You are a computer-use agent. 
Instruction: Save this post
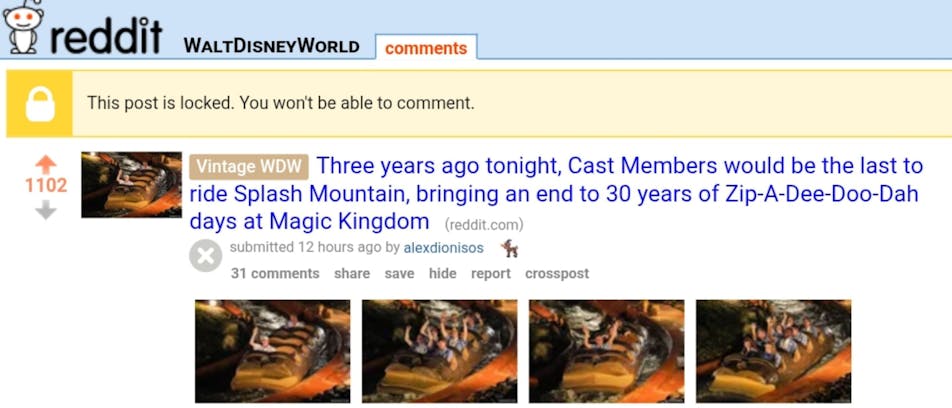click(400, 274)
